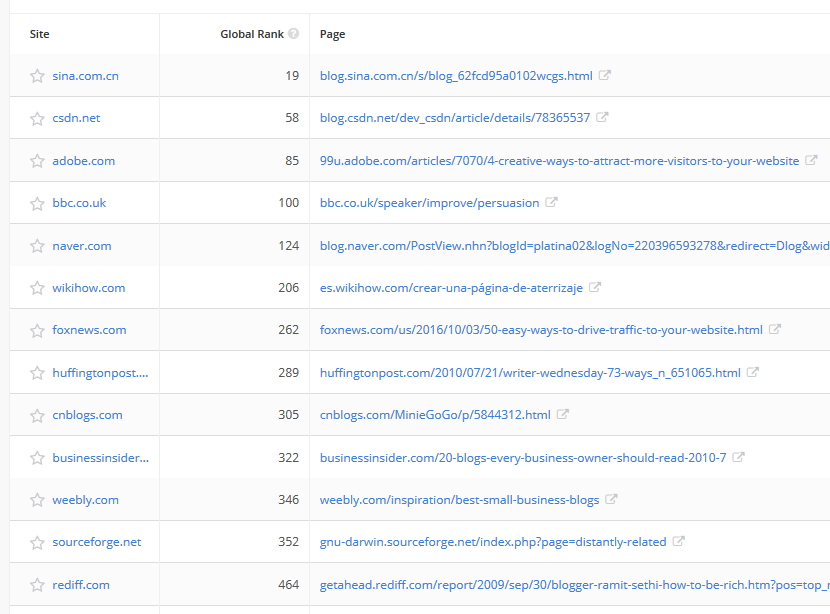
Task: Click the info icon next to Global Rank
Action: click(293, 33)
